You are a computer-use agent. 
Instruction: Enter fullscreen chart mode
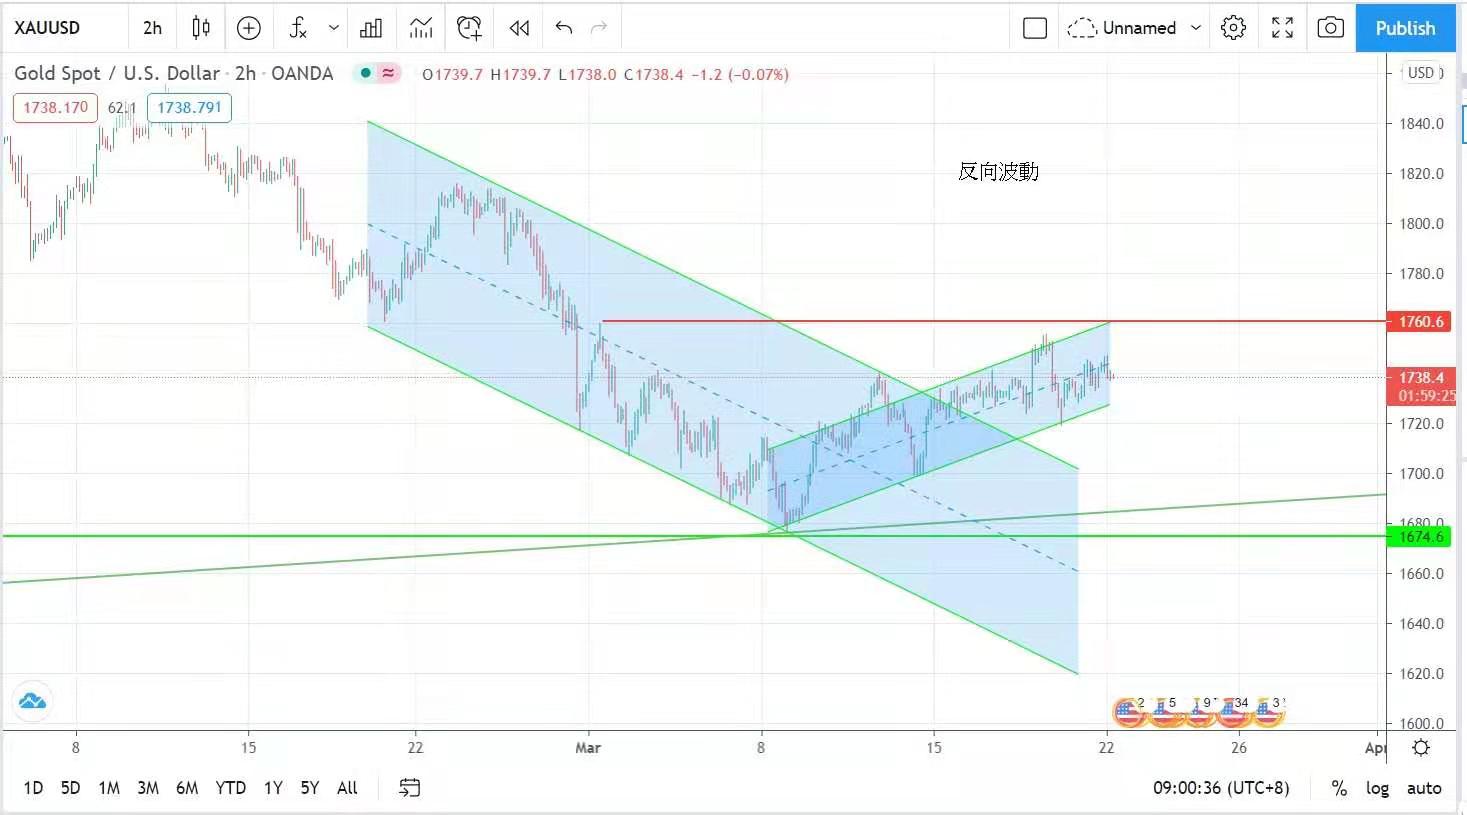pyautogui.click(x=1282, y=28)
